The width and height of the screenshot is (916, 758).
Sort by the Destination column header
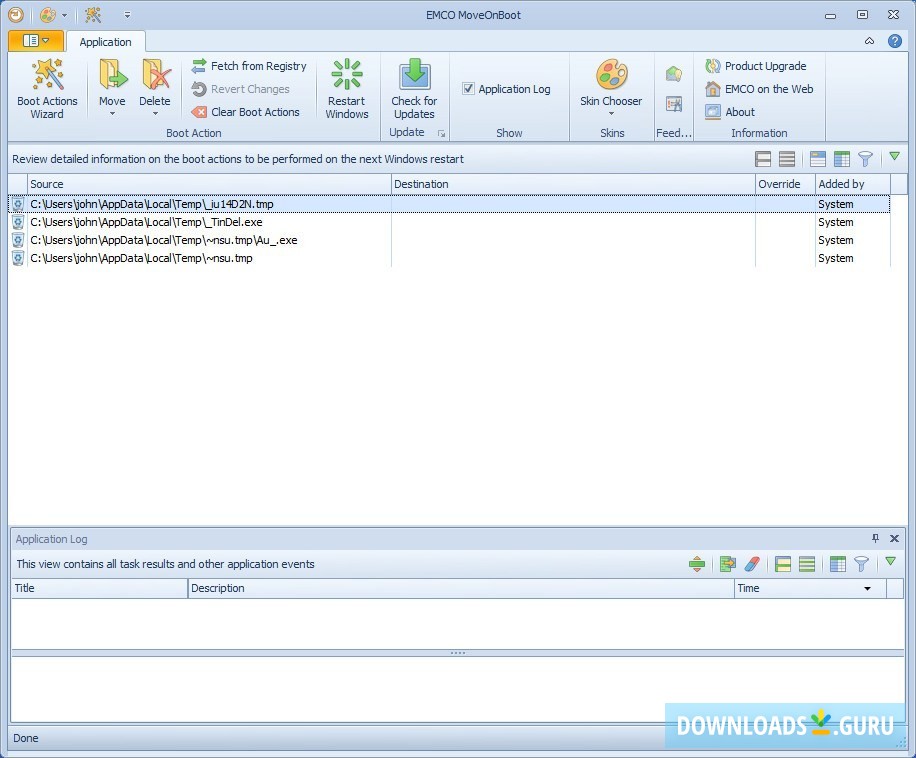pos(573,184)
